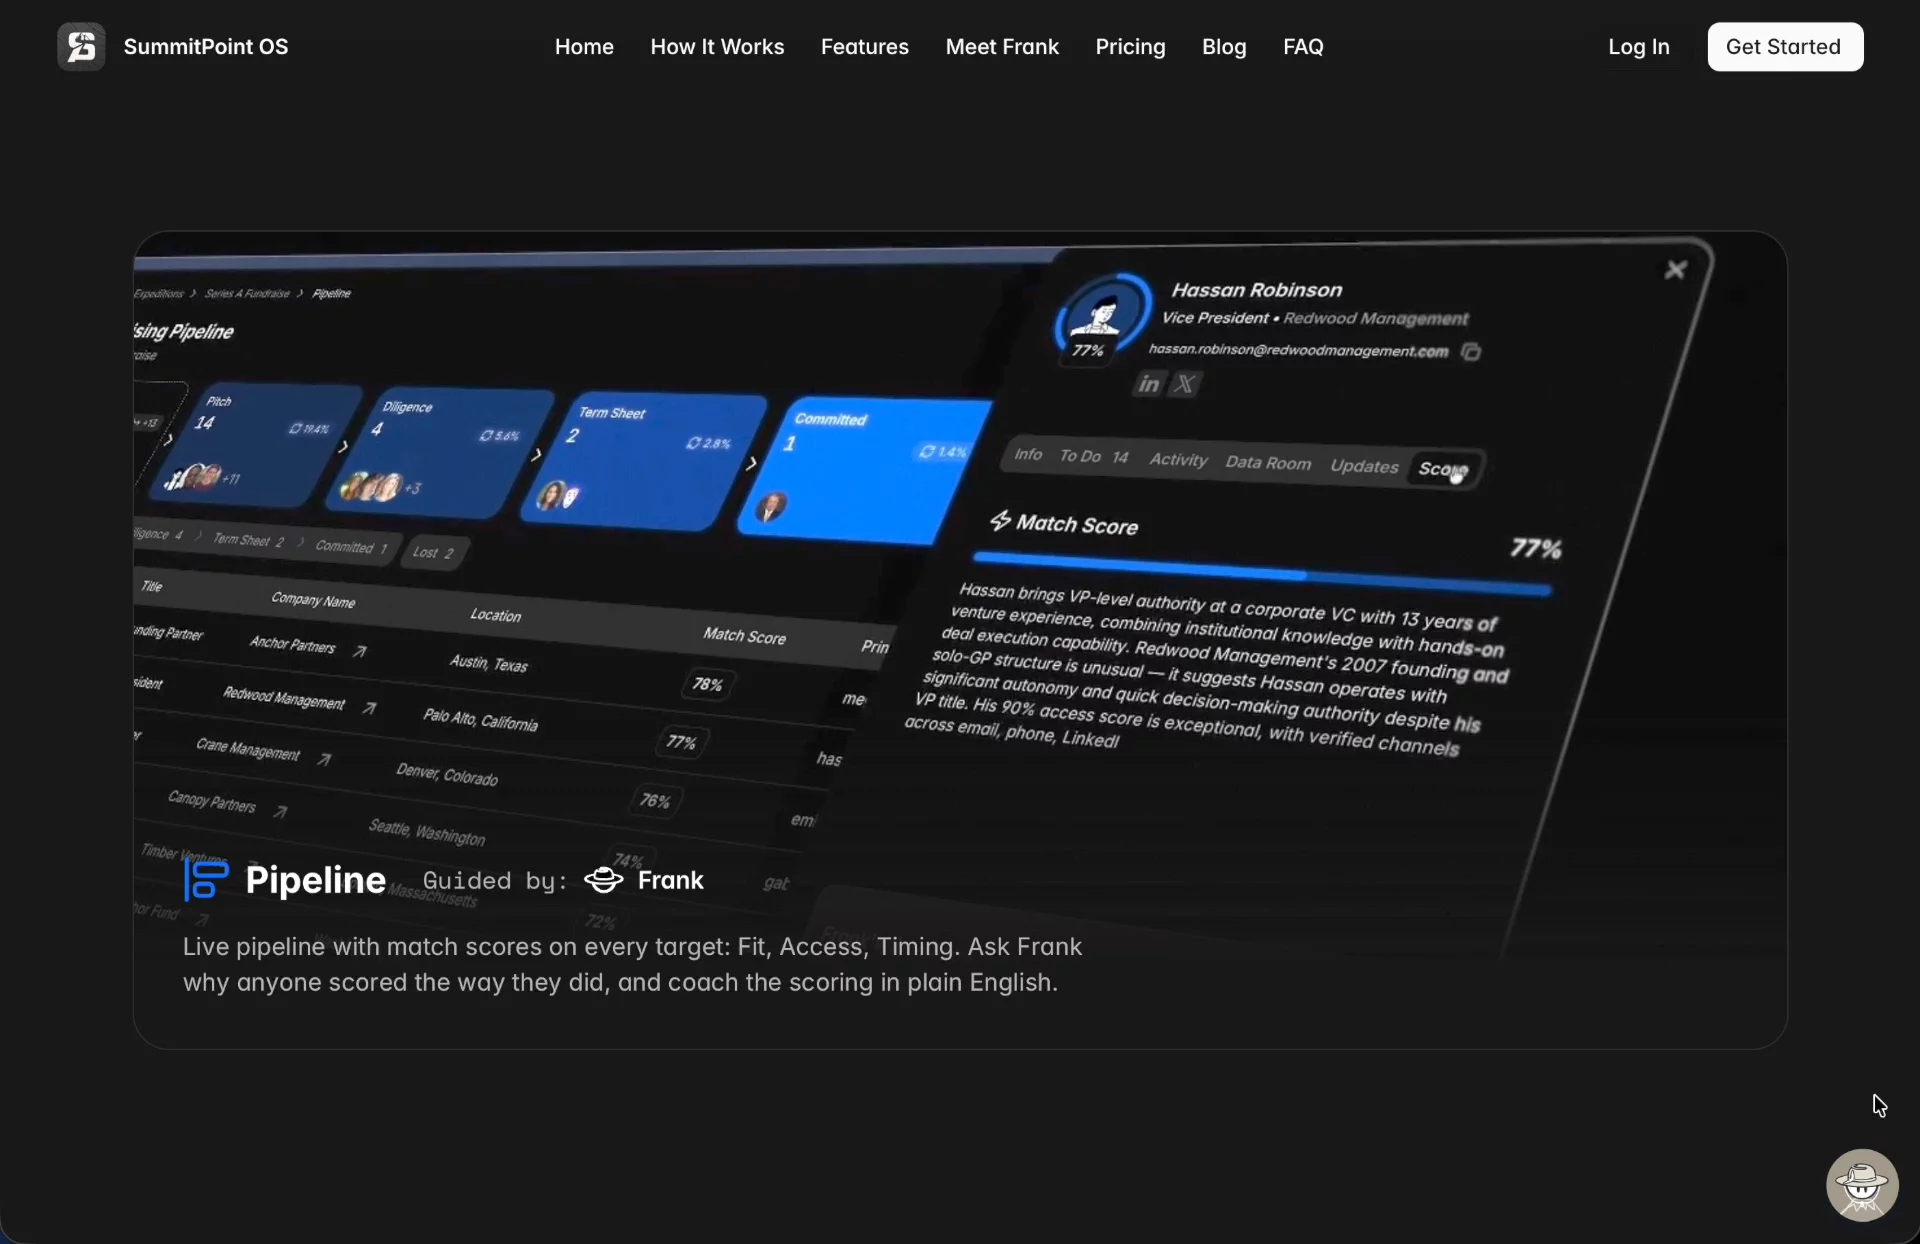Click the Pipeline feature icon
Screen dimensions: 1920x1244
tap(206, 880)
